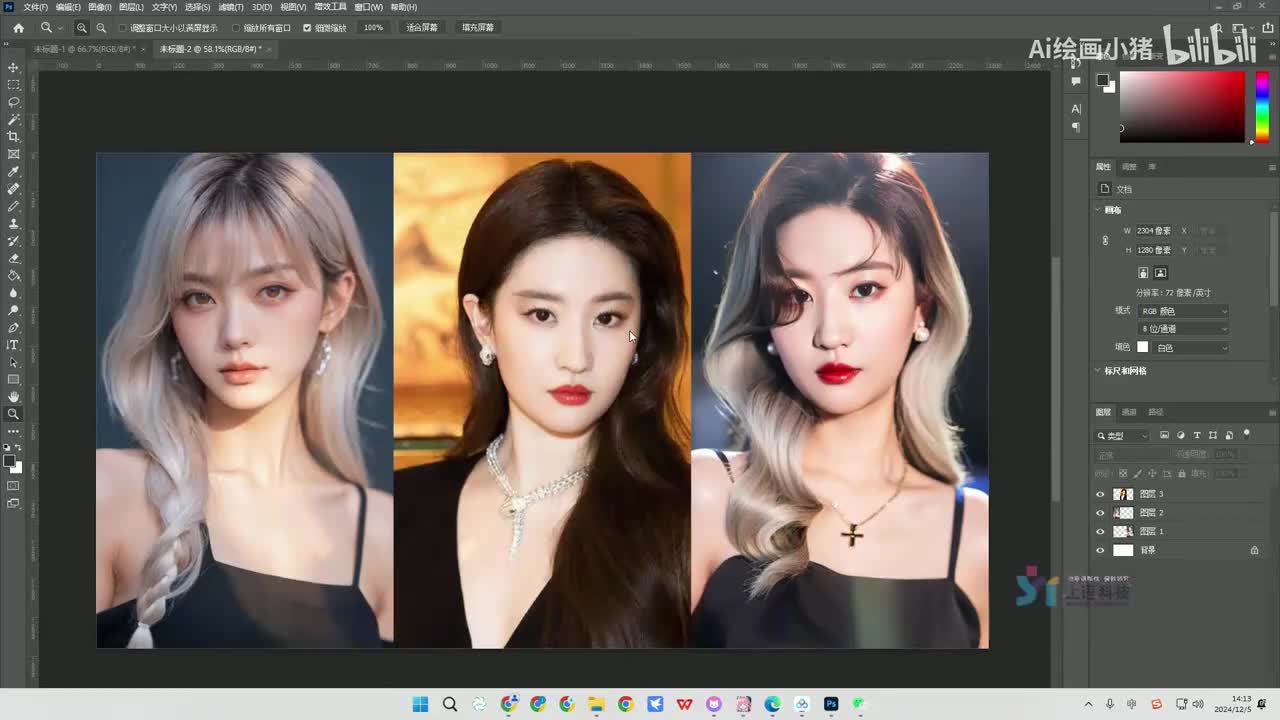Click inside the red color picker field
This screenshot has width=1280, height=720.
point(1181,107)
